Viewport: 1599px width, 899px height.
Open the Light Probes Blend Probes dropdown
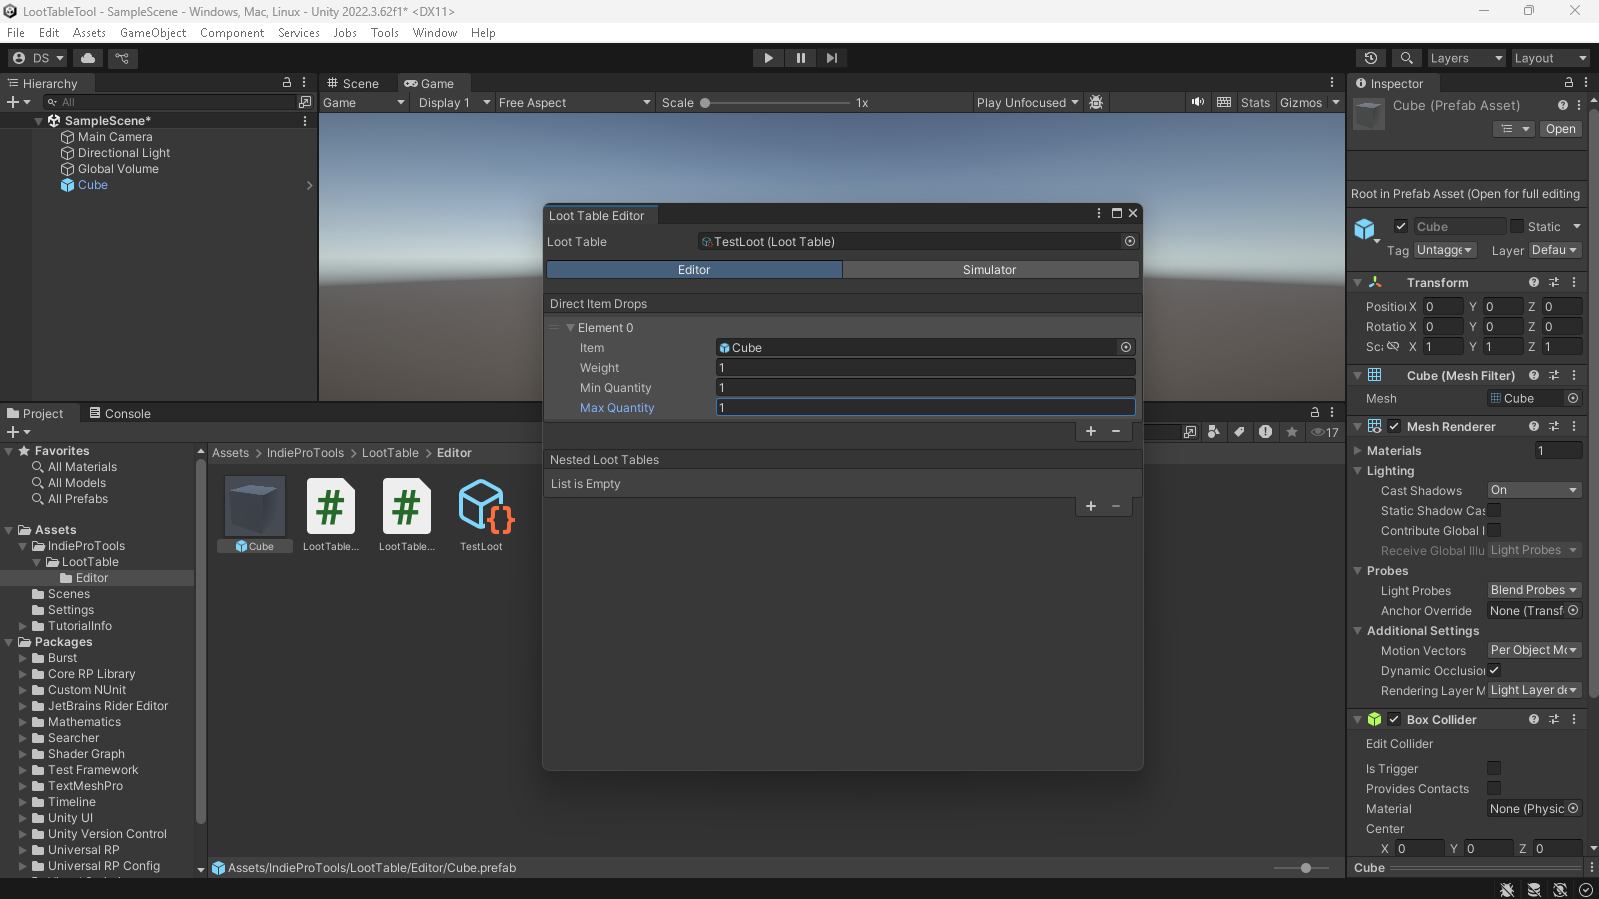pyautogui.click(x=1534, y=590)
